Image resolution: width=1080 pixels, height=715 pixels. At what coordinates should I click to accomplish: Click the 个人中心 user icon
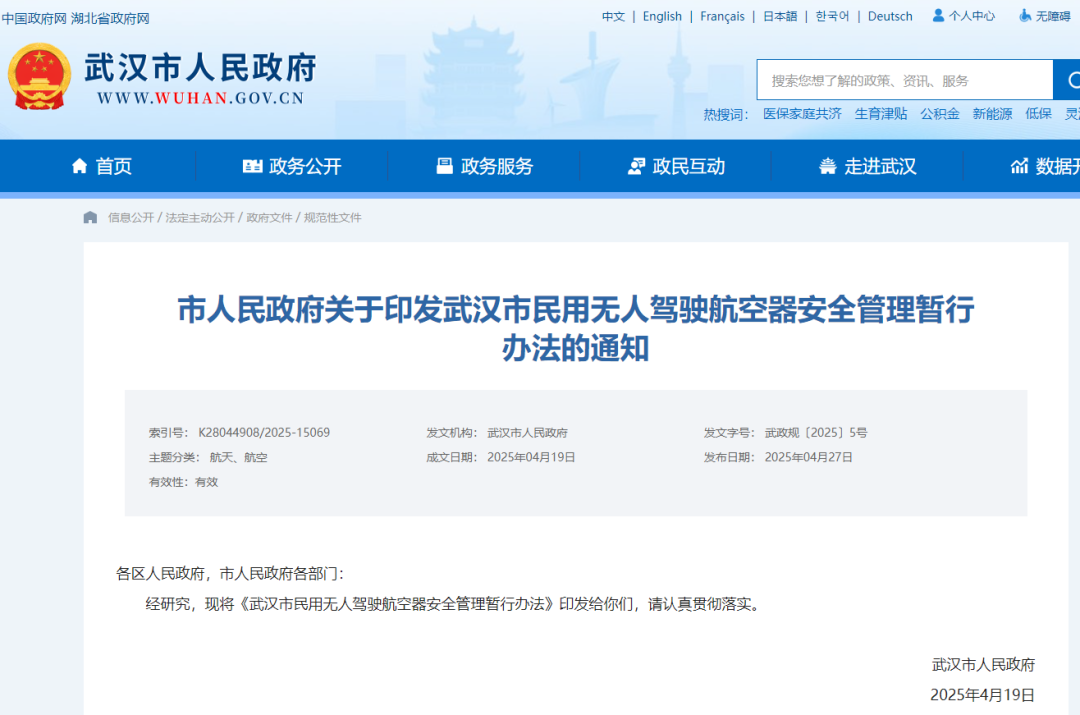(x=938, y=15)
